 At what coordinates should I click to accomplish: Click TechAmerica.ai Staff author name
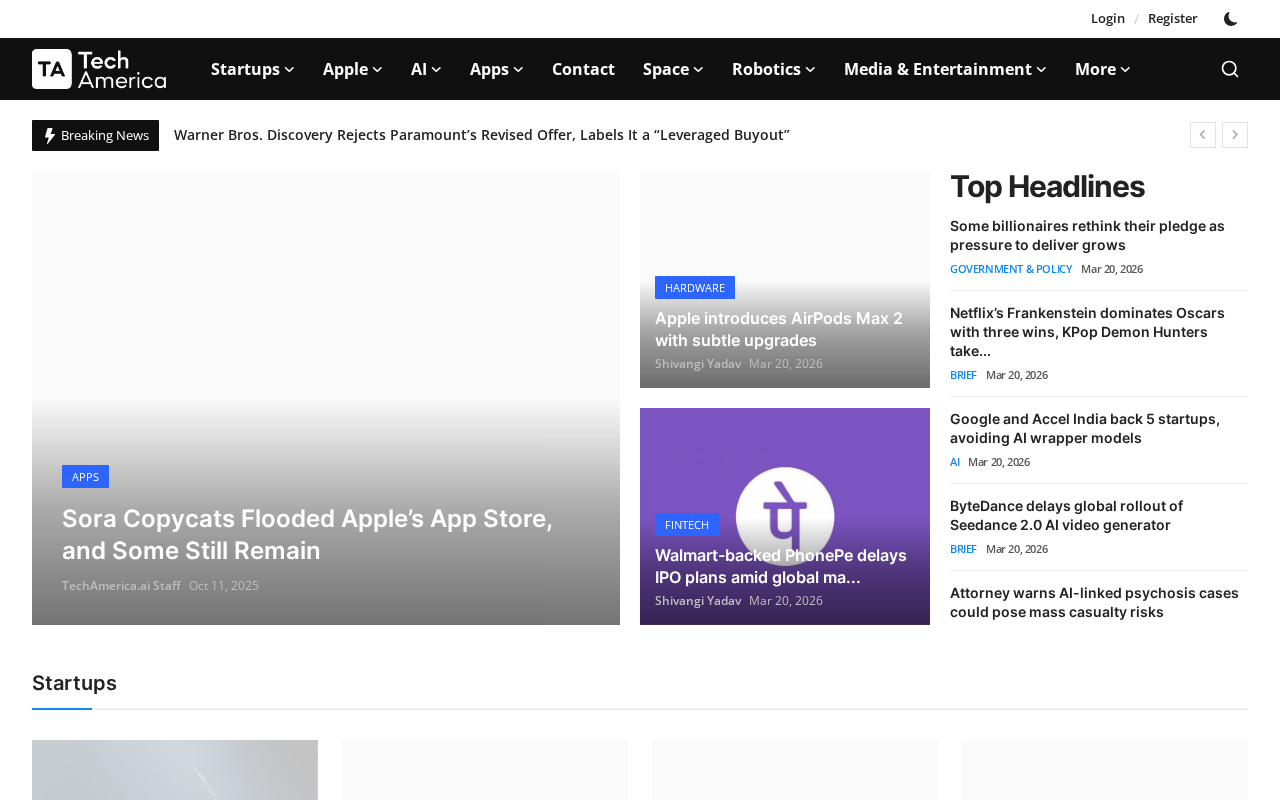[121, 586]
